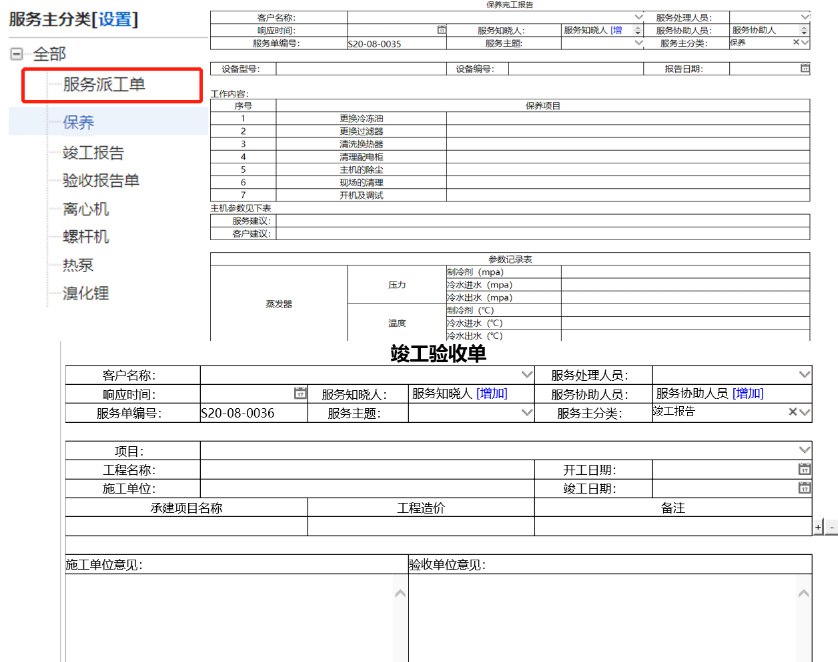The height and width of the screenshot is (662, 838).
Task: Collapse the 全部 tree node
Action: pyautogui.click(x=16, y=54)
